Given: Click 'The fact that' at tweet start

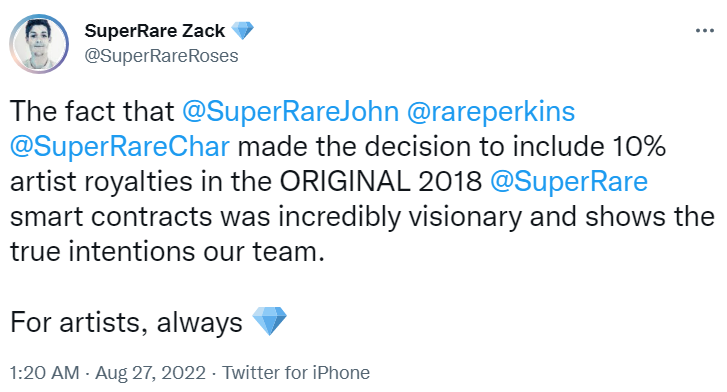Looking at the screenshot, I should (x=92, y=111).
